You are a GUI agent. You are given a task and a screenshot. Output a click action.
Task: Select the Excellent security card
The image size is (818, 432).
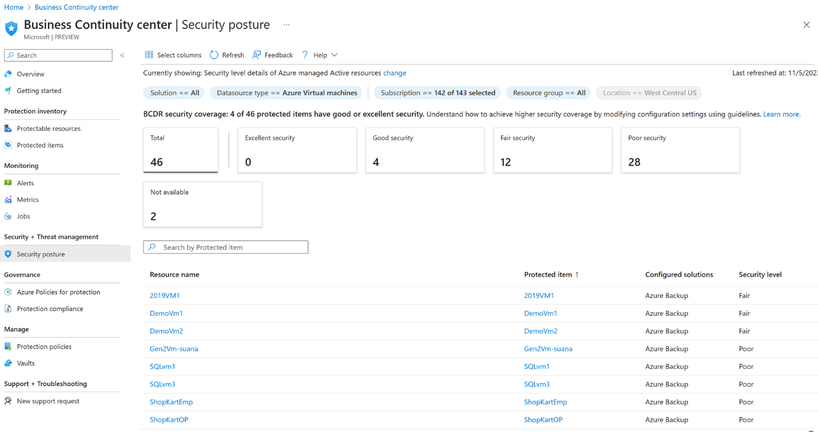[297, 150]
